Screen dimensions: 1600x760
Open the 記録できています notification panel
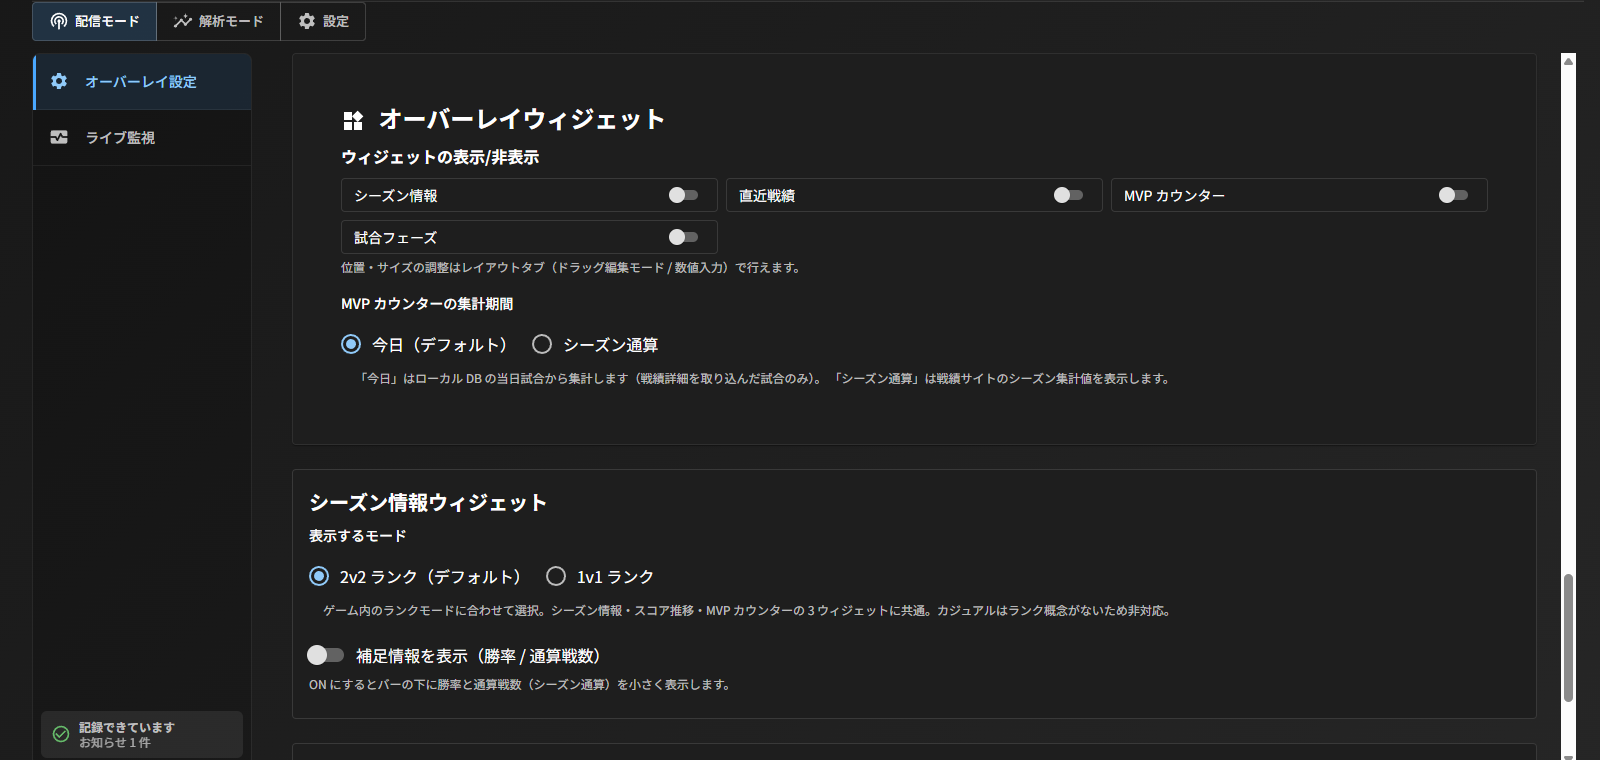click(142, 734)
